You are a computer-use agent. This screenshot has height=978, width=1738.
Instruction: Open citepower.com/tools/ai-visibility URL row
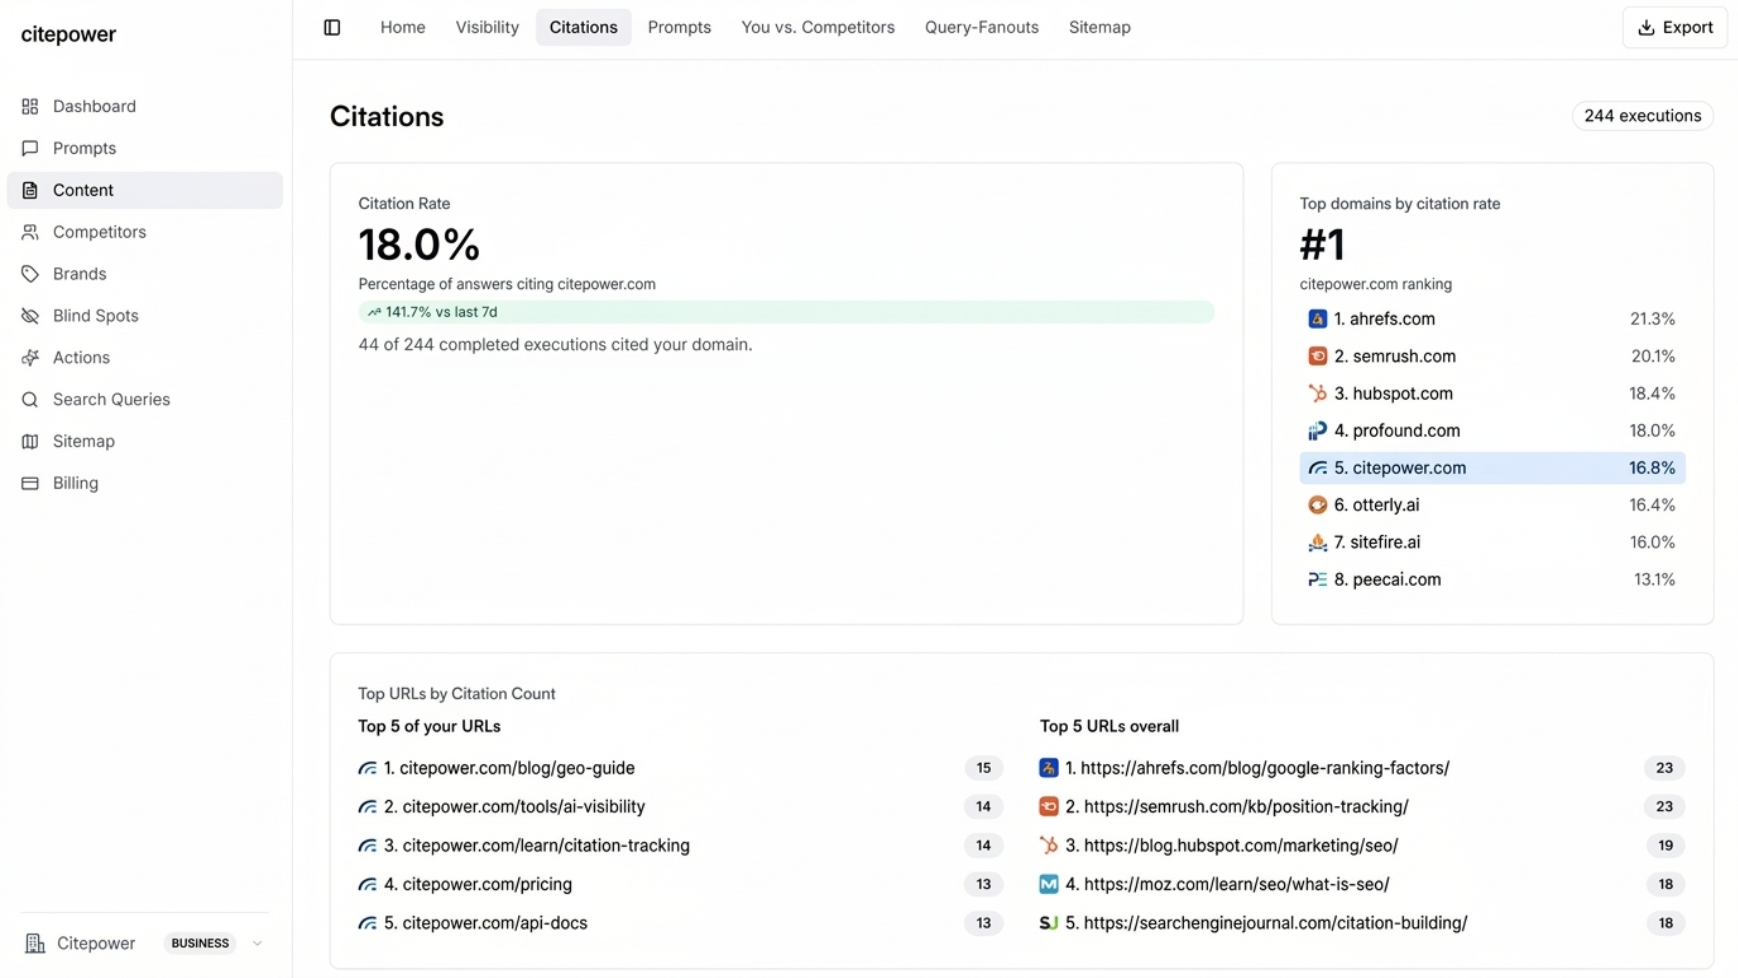(680, 807)
